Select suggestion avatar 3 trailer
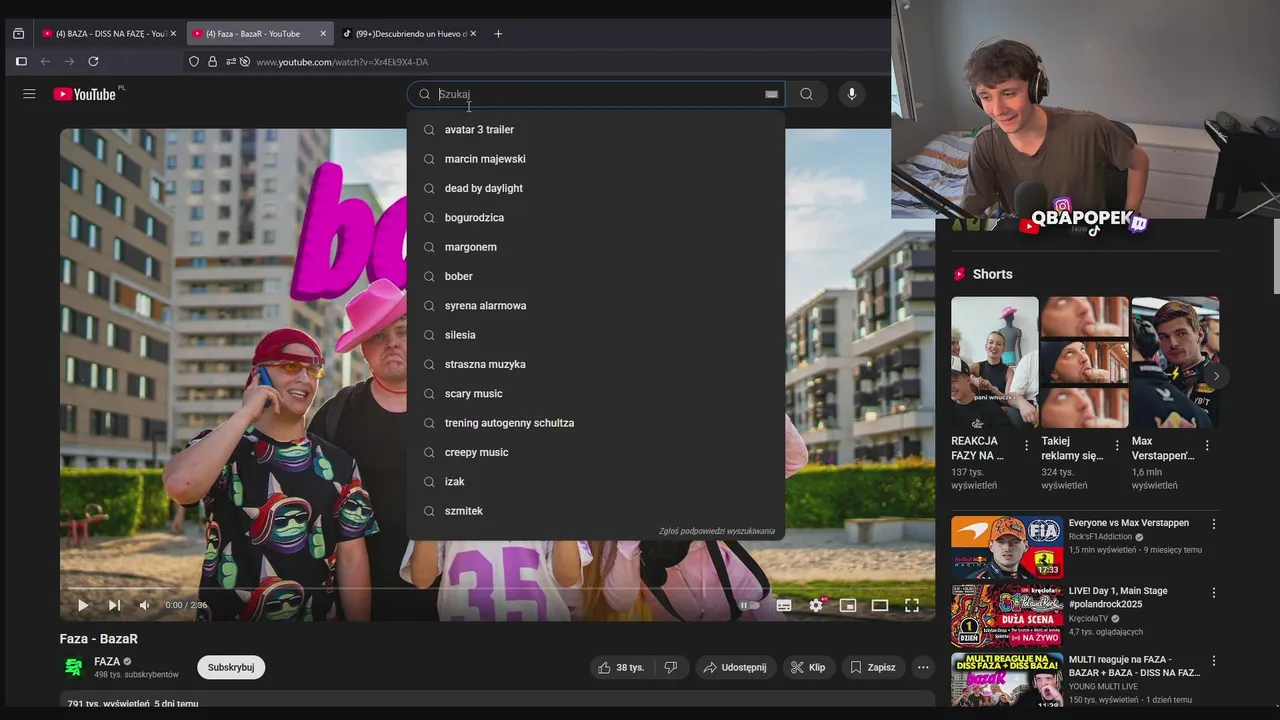The height and width of the screenshot is (720, 1280). pos(596,129)
